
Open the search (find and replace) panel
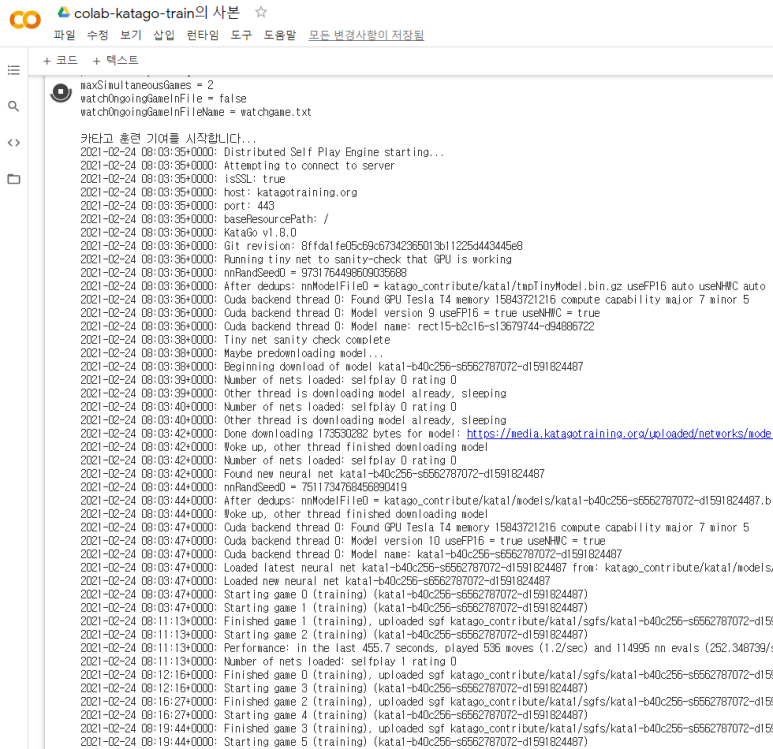14,106
